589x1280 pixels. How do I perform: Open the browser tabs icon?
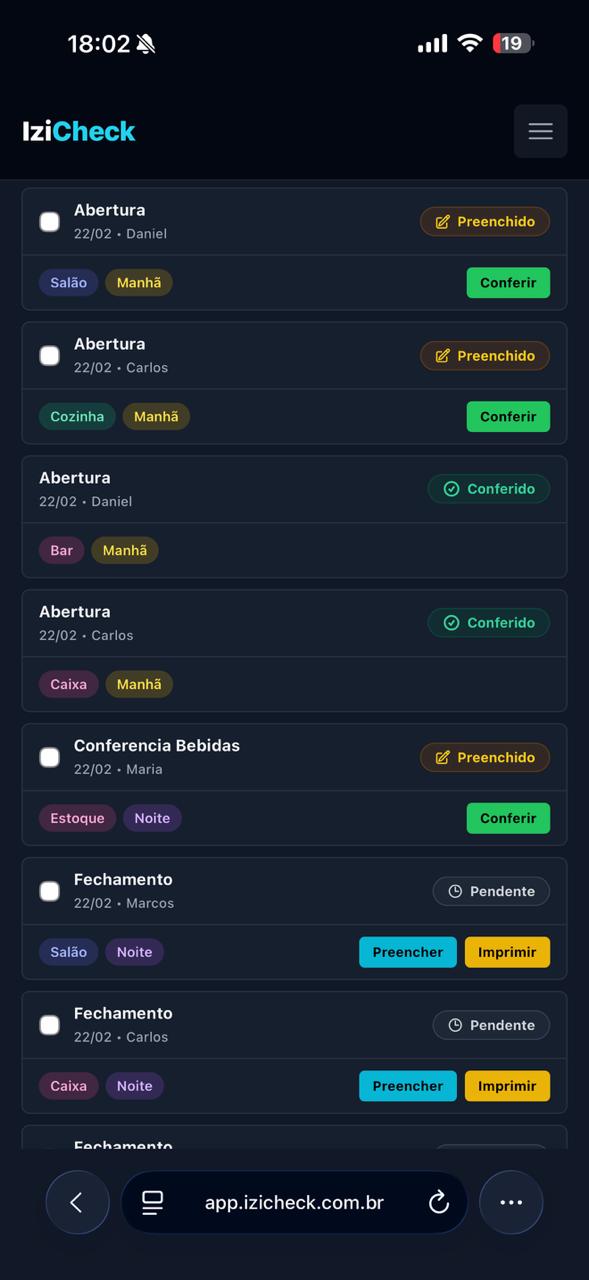pos(152,1202)
